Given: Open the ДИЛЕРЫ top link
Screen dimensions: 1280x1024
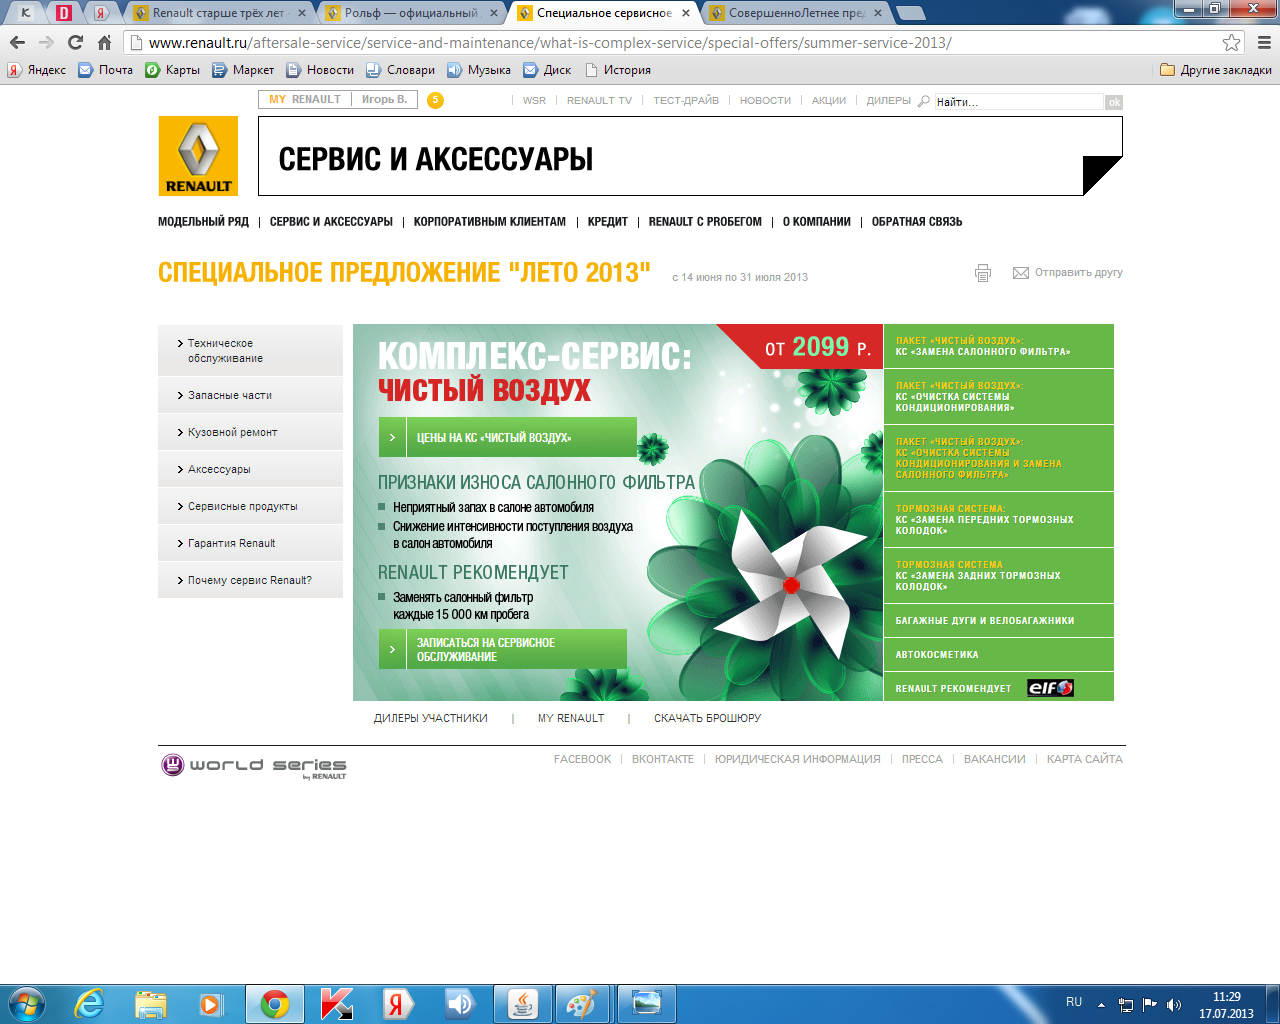Looking at the screenshot, I should point(889,100).
